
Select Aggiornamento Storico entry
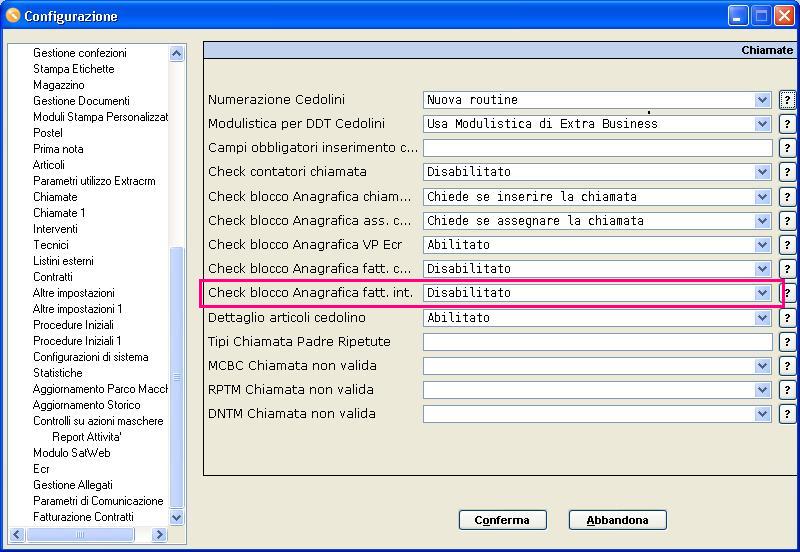point(86,405)
